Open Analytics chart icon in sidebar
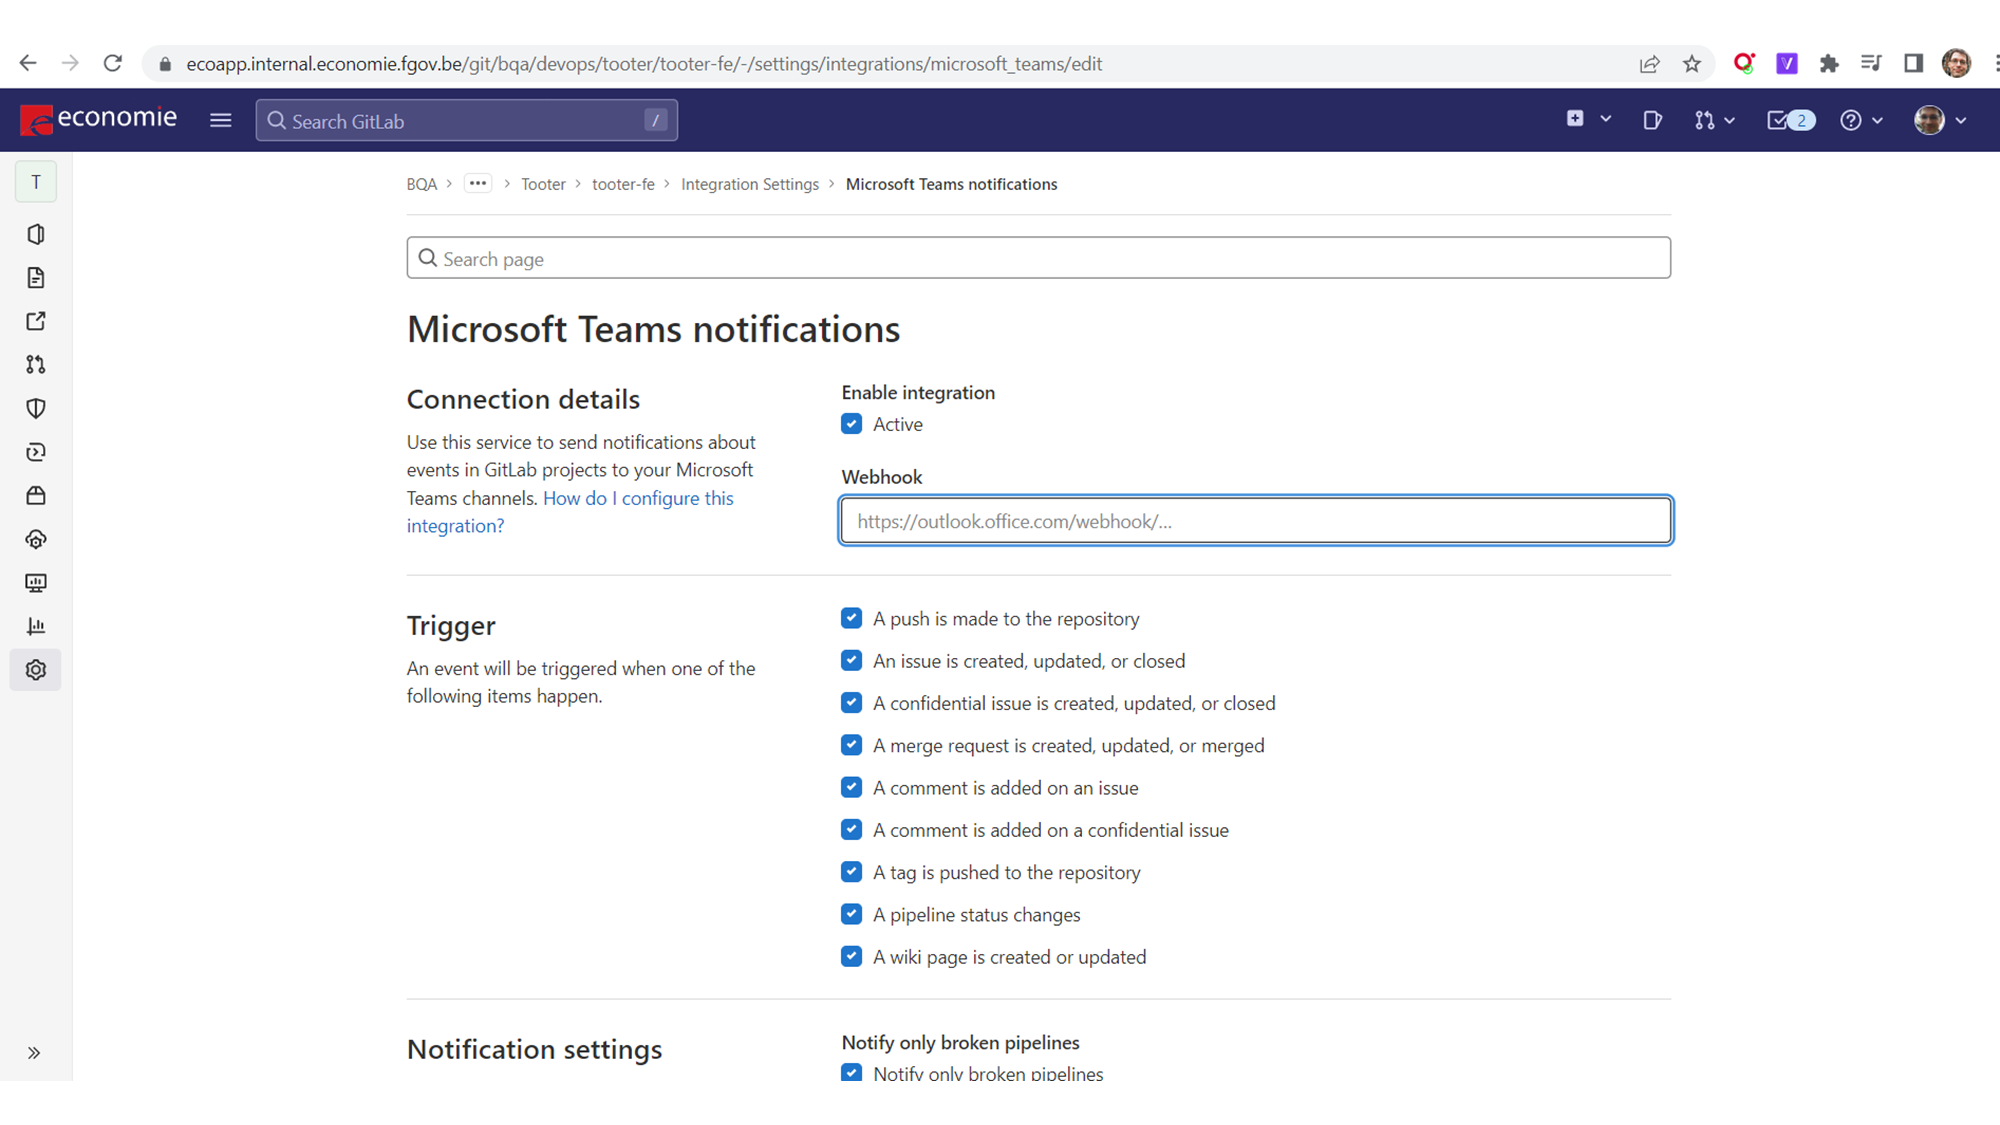The height and width of the screenshot is (1125, 2000). point(36,627)
